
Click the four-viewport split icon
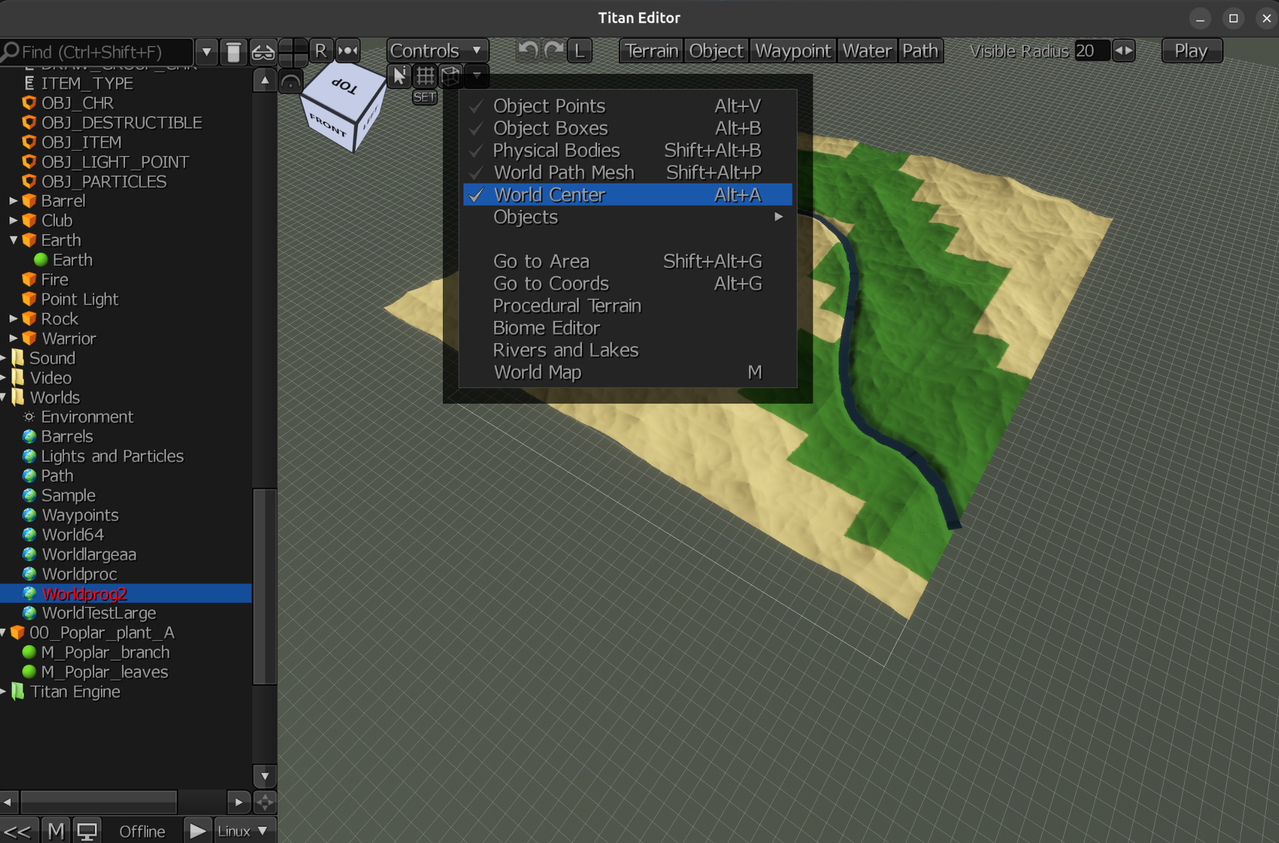[292, 52]
